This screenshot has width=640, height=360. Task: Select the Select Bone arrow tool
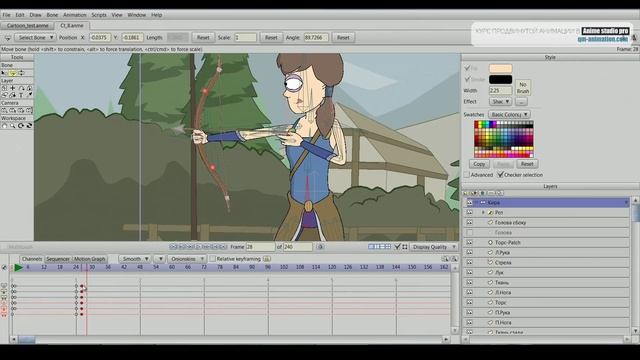(x=4, y=73)
